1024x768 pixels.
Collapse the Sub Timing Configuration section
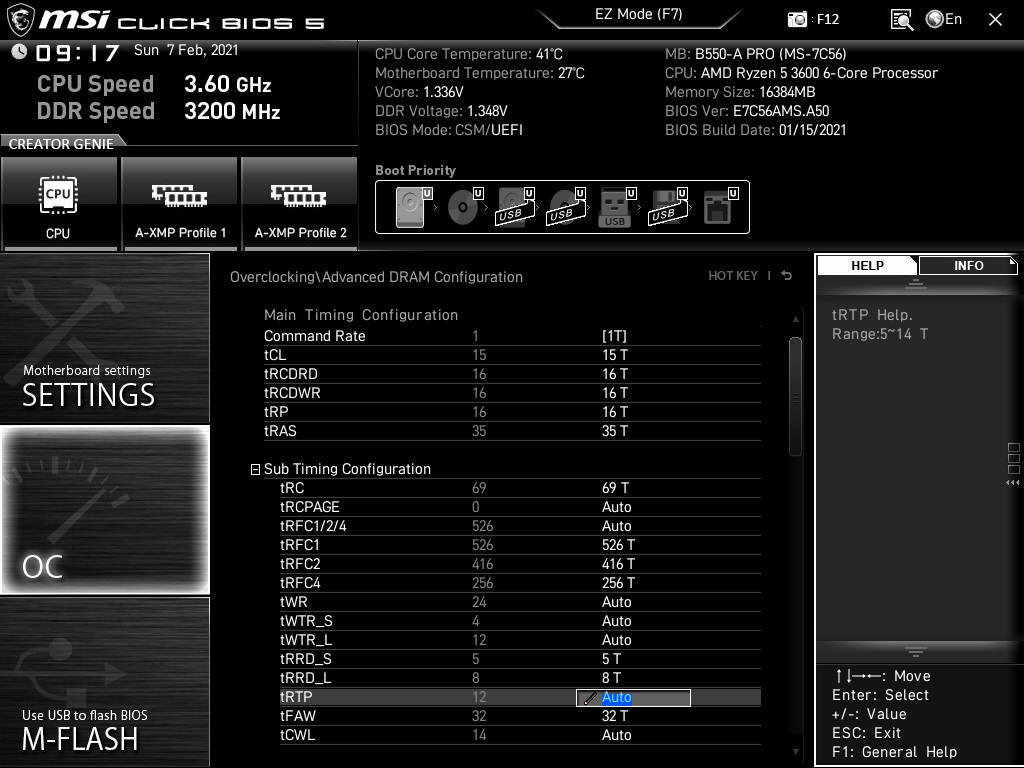(x=255, y=468)
